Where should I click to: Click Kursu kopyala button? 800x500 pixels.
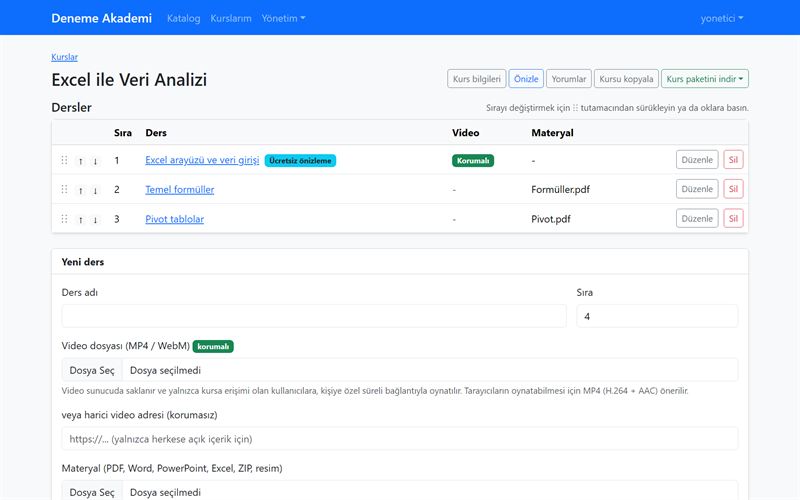pos(626,79)
